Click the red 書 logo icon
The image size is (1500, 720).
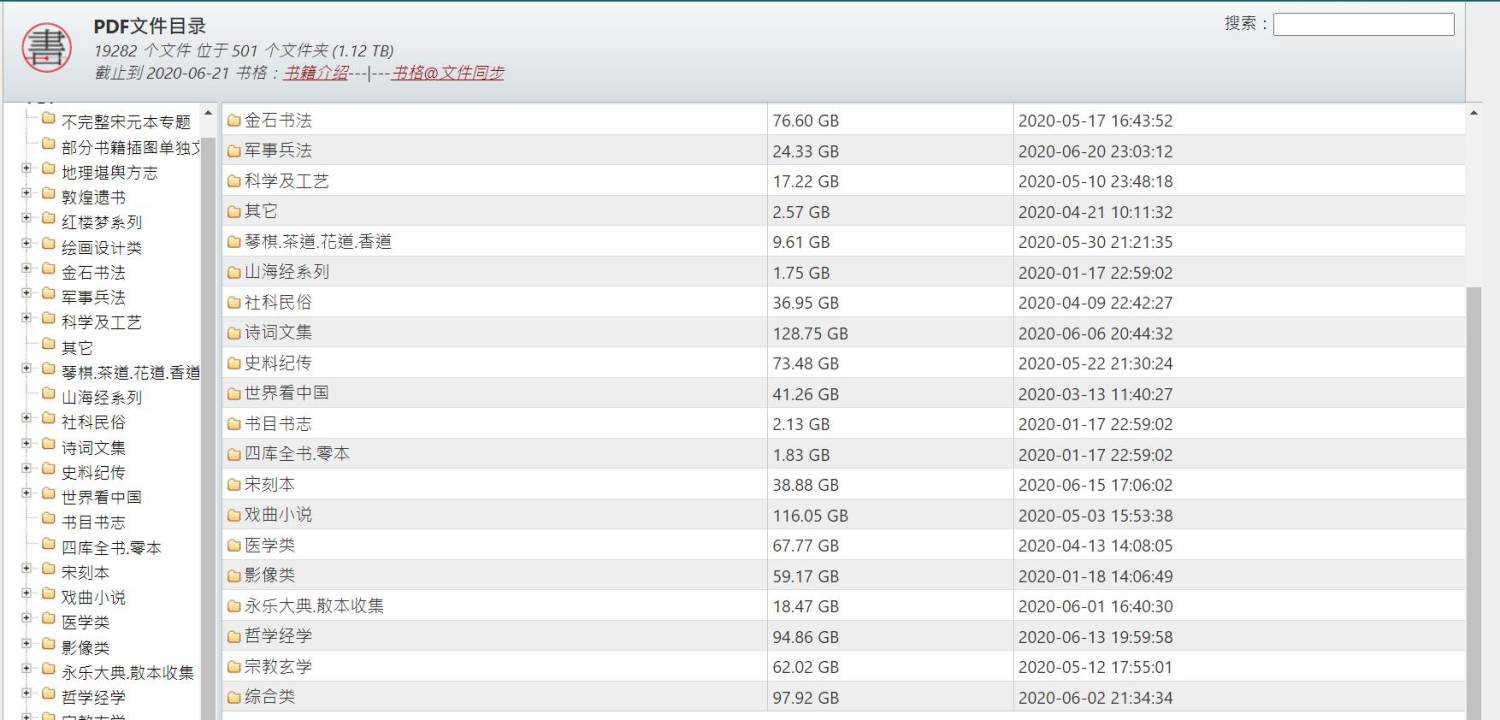click(47, 47)
